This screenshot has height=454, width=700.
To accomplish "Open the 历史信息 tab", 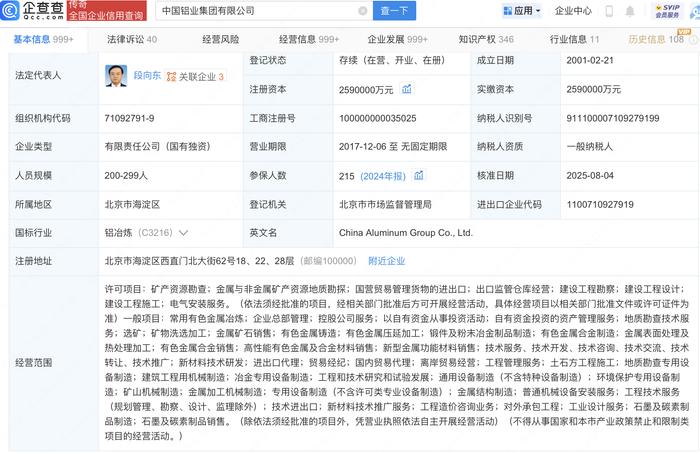I will [656, 39].
